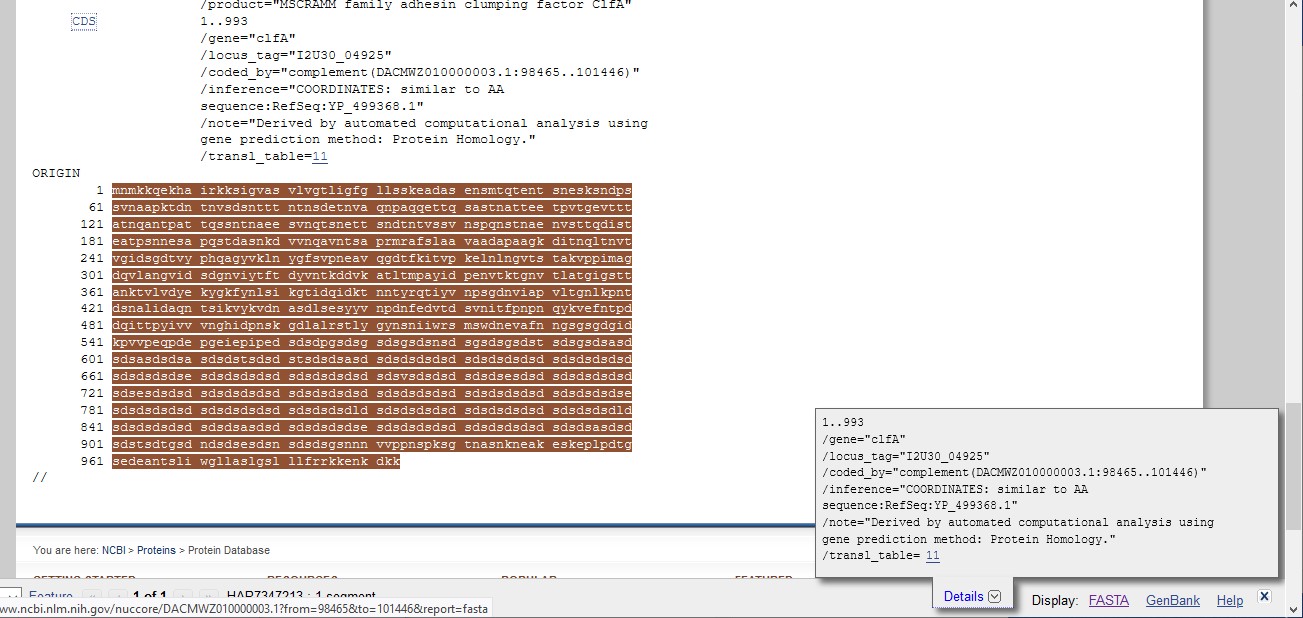Open transl_table 11 link in the popup
1303x618 pixels.
933,556
